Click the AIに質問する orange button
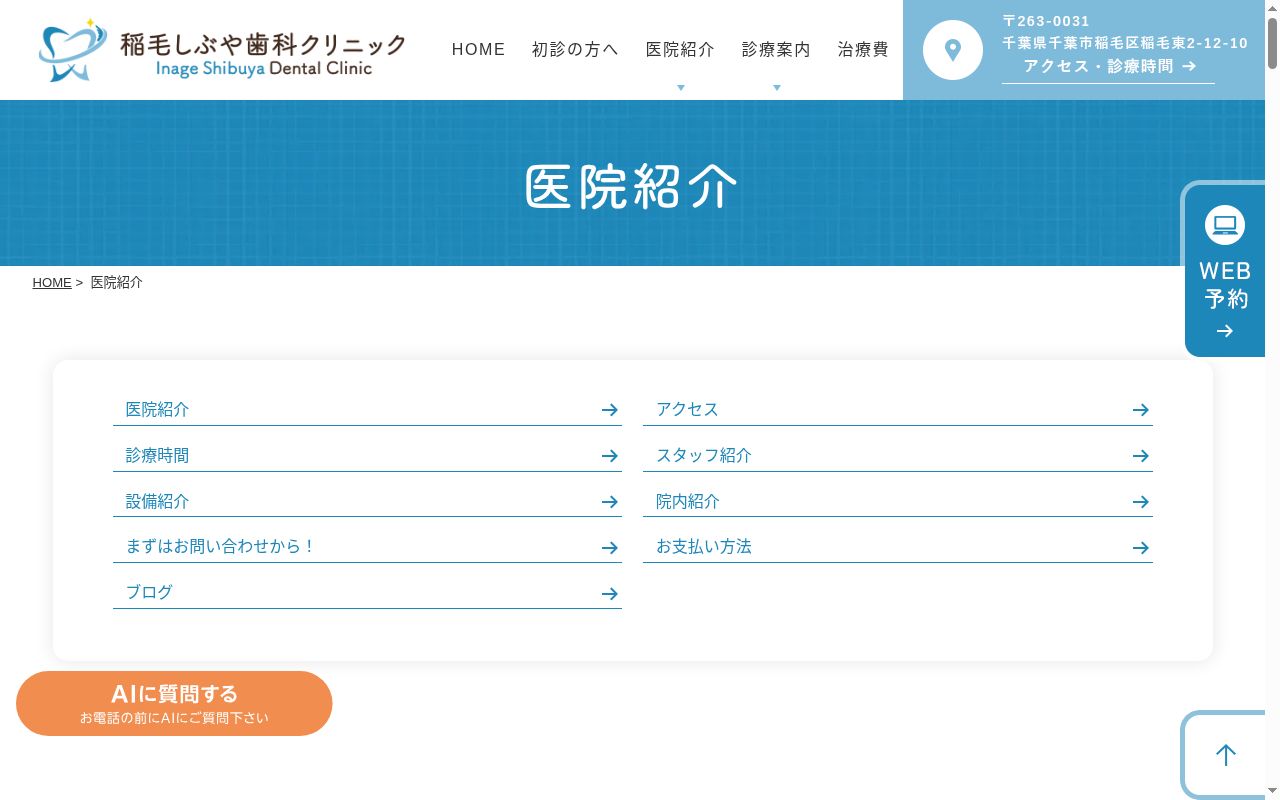Image resolution: width=1280 pixels, height=800 pixels. [174, 704]
